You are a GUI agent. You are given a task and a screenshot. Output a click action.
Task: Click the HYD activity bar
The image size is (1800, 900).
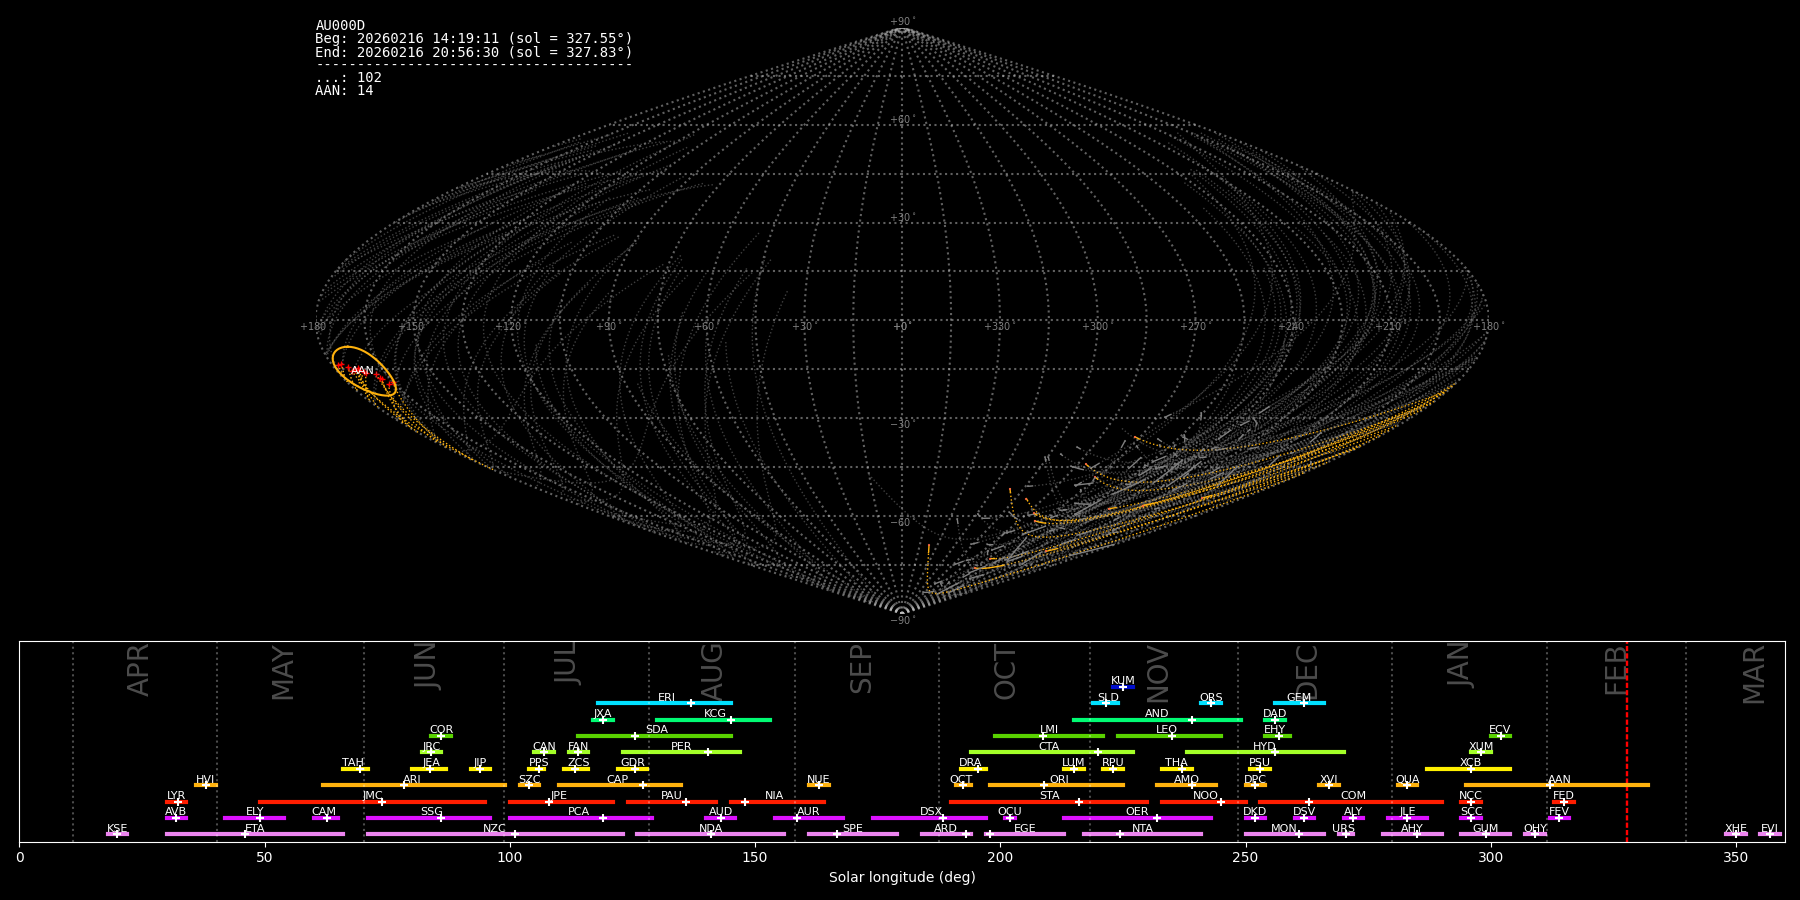click(x=1265, y=752)
